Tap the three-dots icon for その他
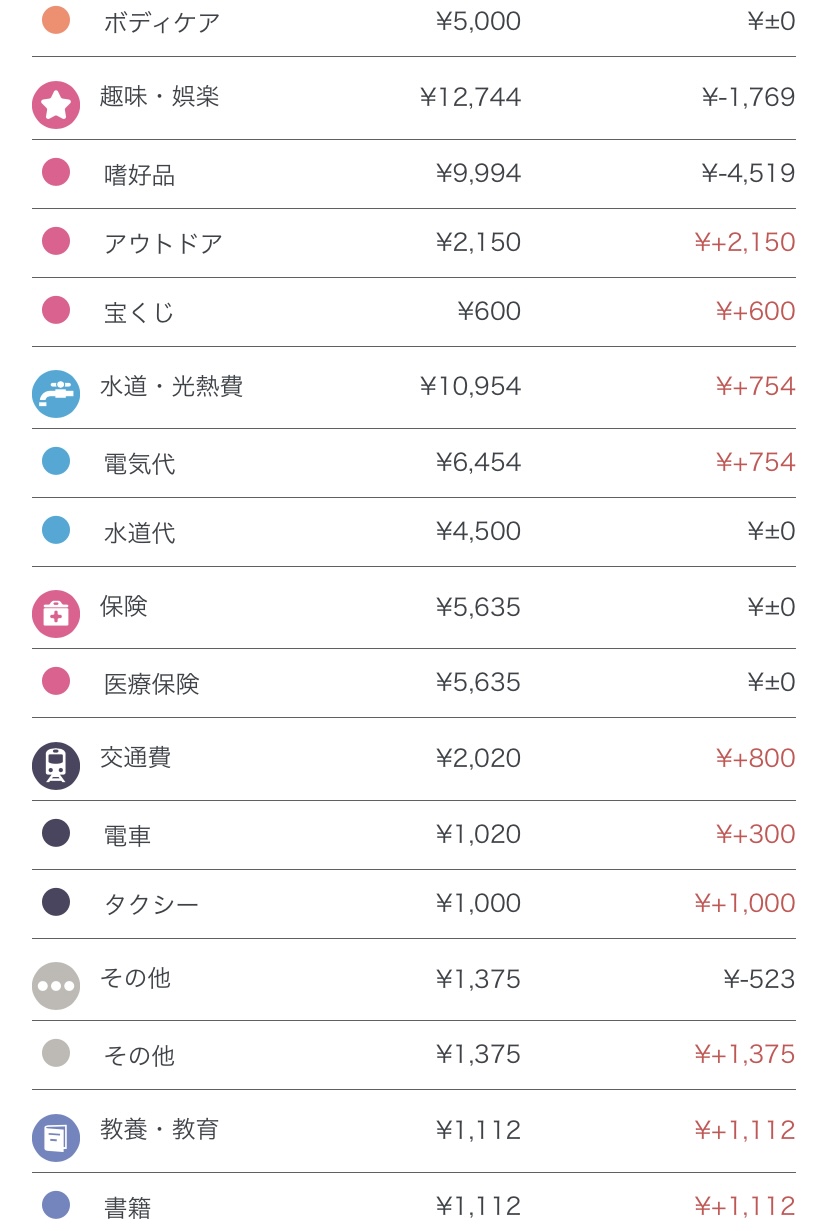This screenshot has width=828, height=1231. coord(56,986)
